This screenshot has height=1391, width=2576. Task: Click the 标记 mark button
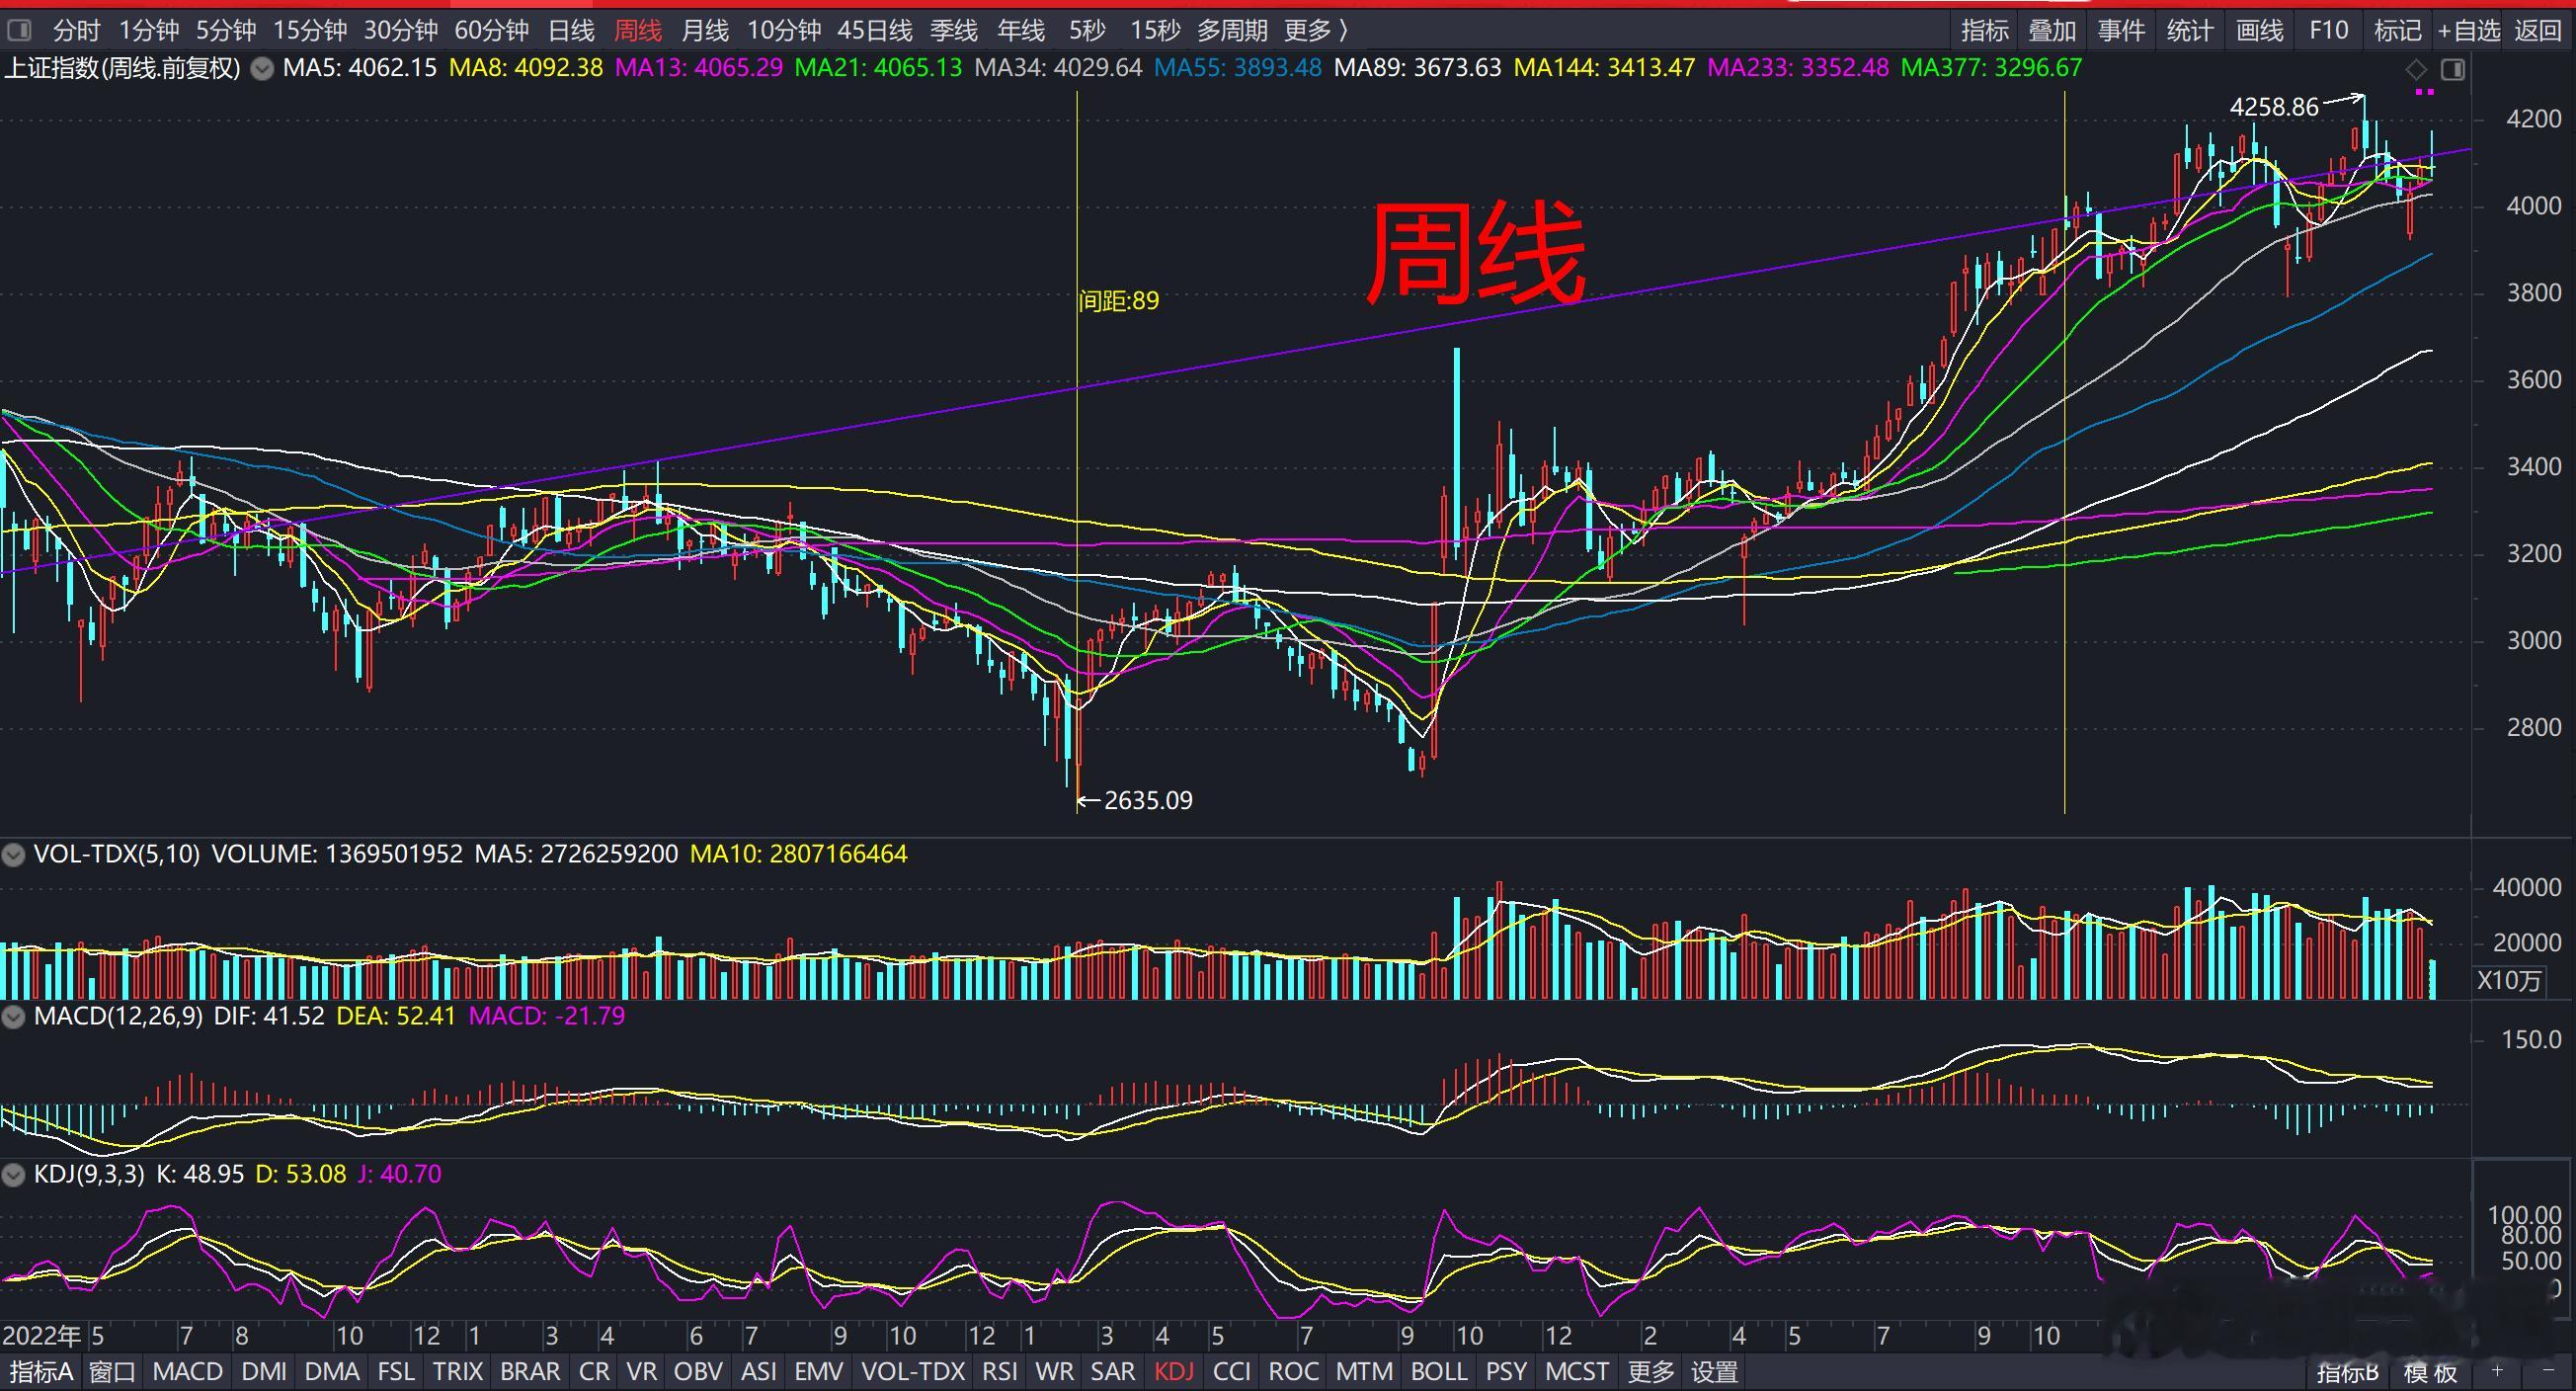click(2398, 31)
